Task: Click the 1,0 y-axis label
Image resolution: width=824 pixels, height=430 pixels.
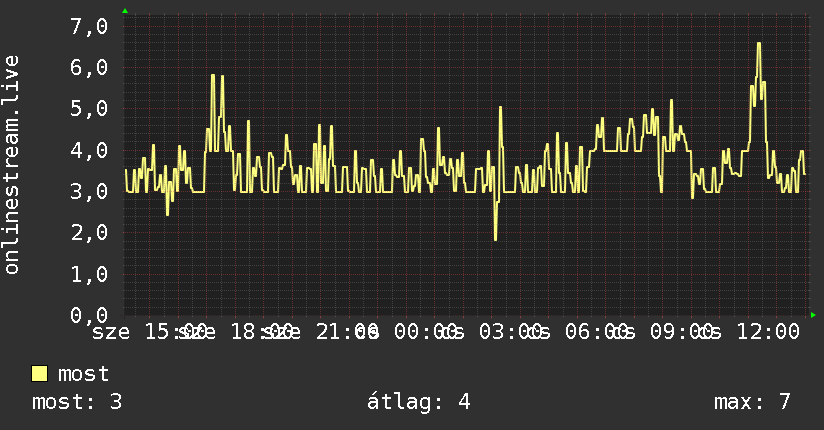Action: [x=89, y=274]
